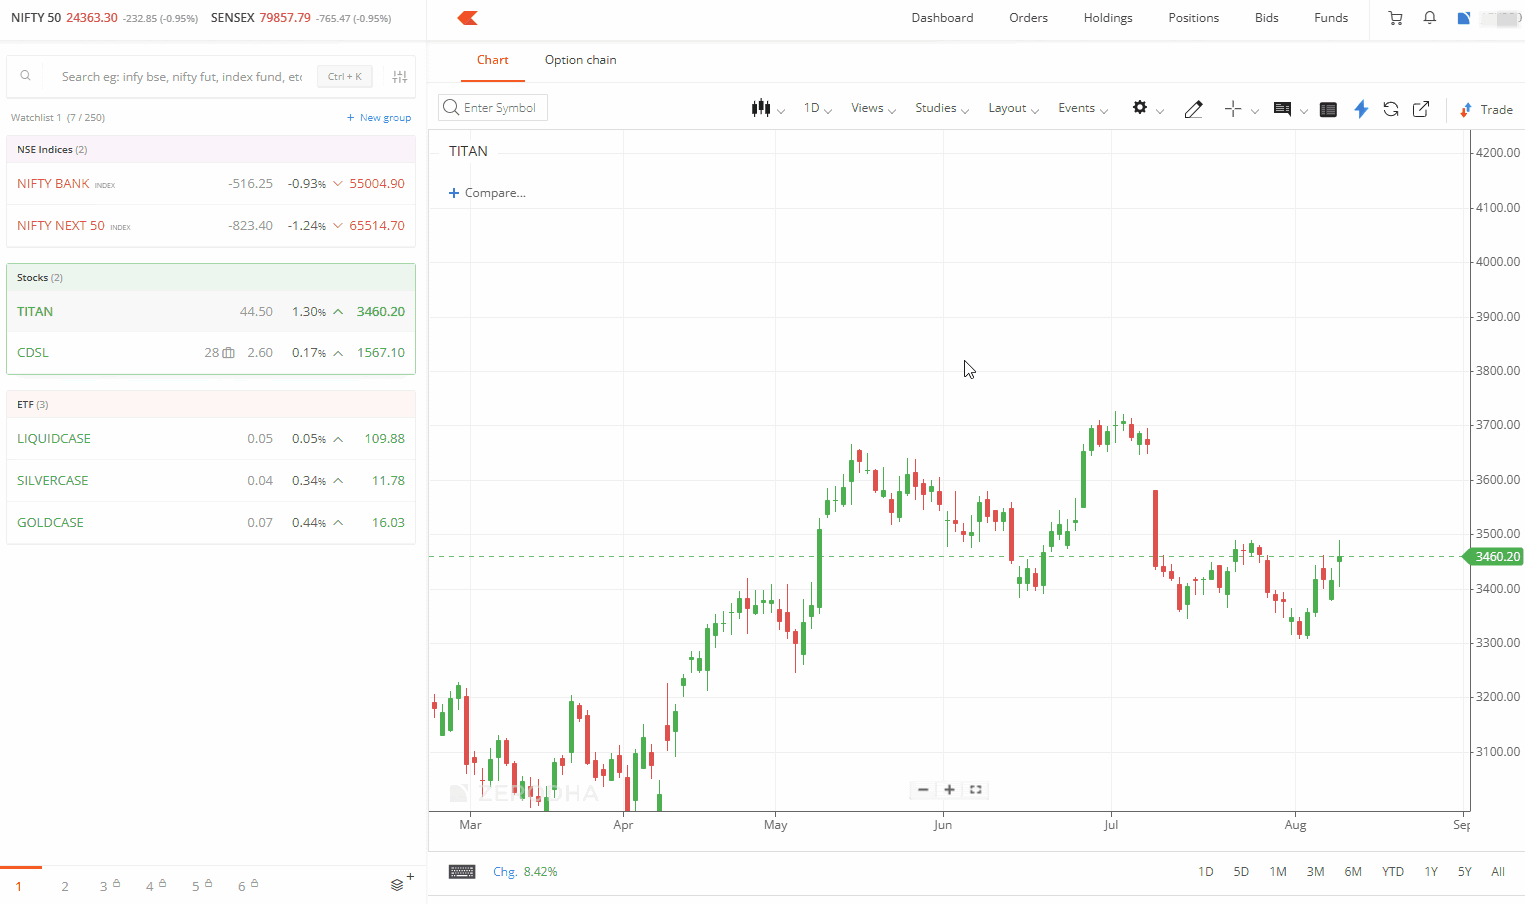The height and width of the screenshot is (904, 1525).
Task: Expand the candlestick chart type dropdown
Action: 767,108
